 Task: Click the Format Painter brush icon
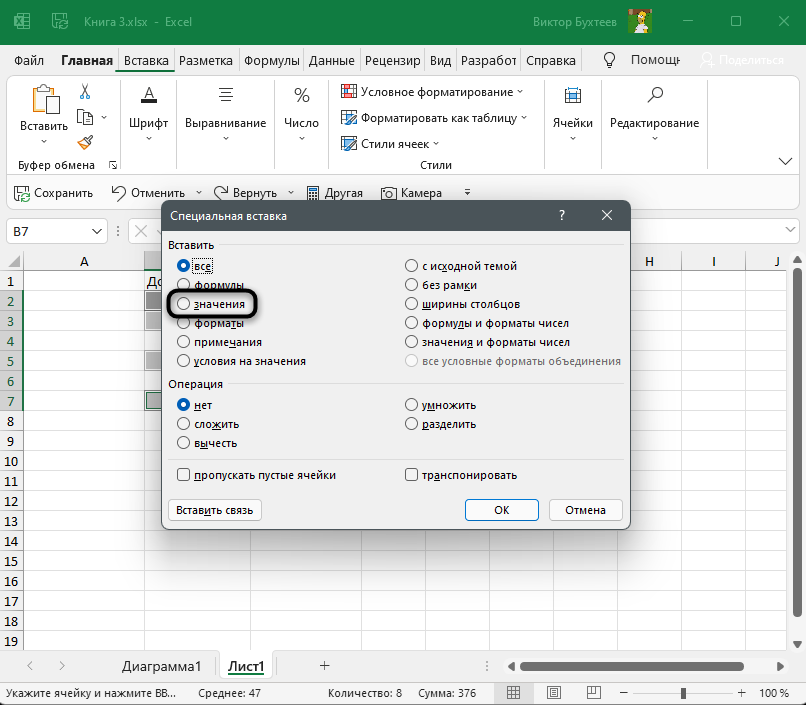[85, 142]
